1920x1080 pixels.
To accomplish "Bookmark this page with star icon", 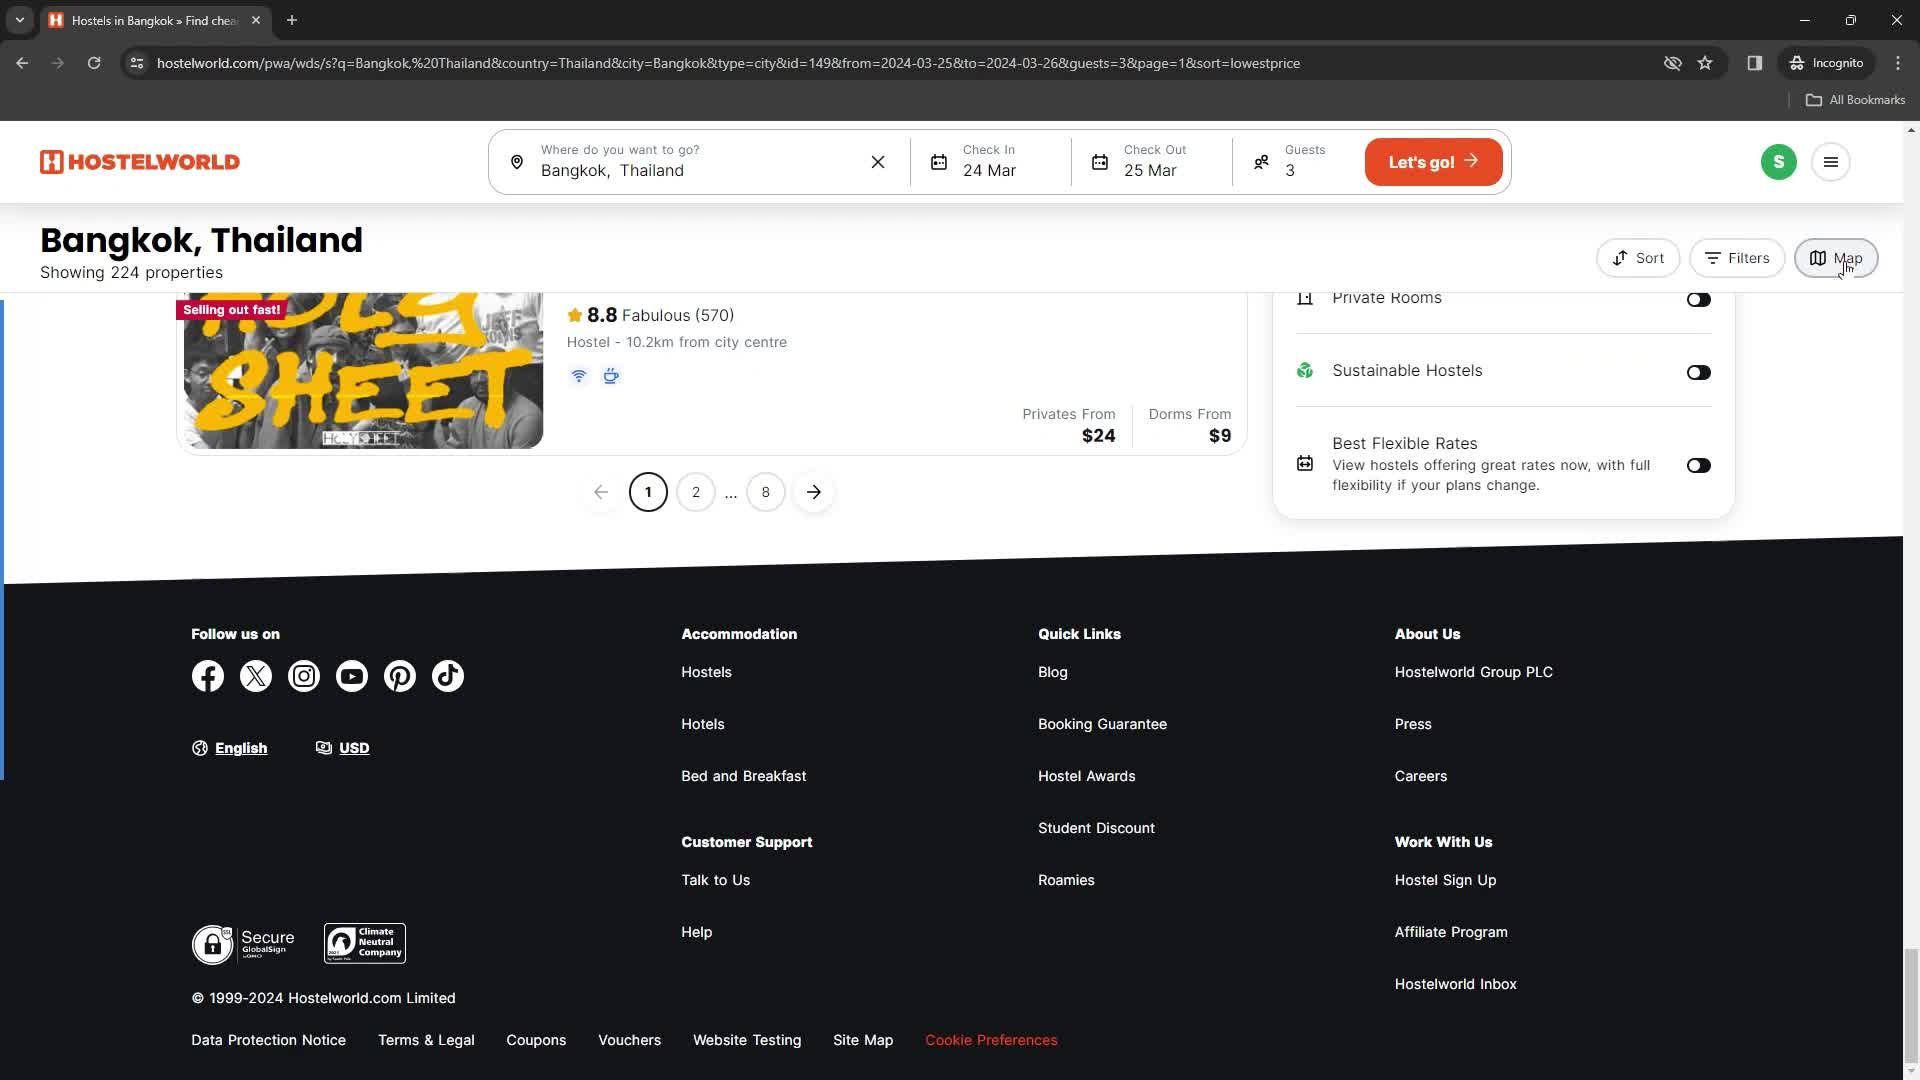I will (1705, 63).
